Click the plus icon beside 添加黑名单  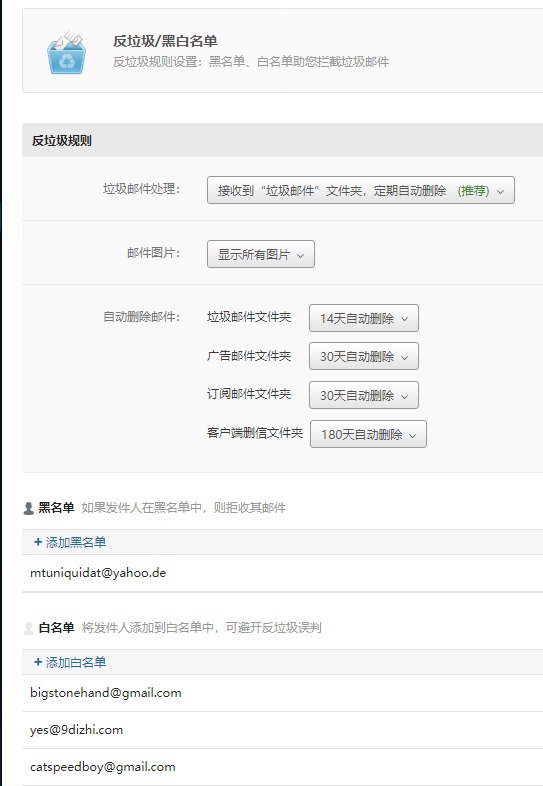coord(38,542)
